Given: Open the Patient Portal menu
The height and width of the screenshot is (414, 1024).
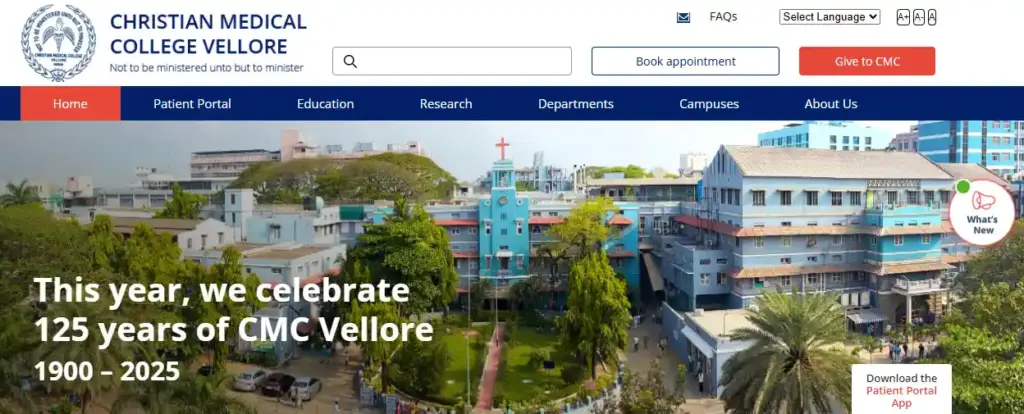Looking at the screenshot, I should [192, 104].
